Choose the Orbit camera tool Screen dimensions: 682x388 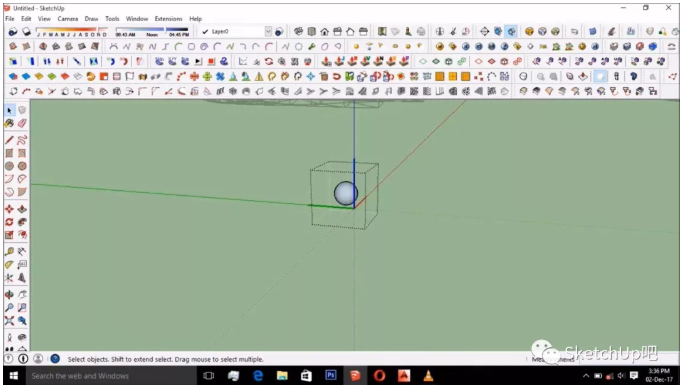(x=9, y=295)
